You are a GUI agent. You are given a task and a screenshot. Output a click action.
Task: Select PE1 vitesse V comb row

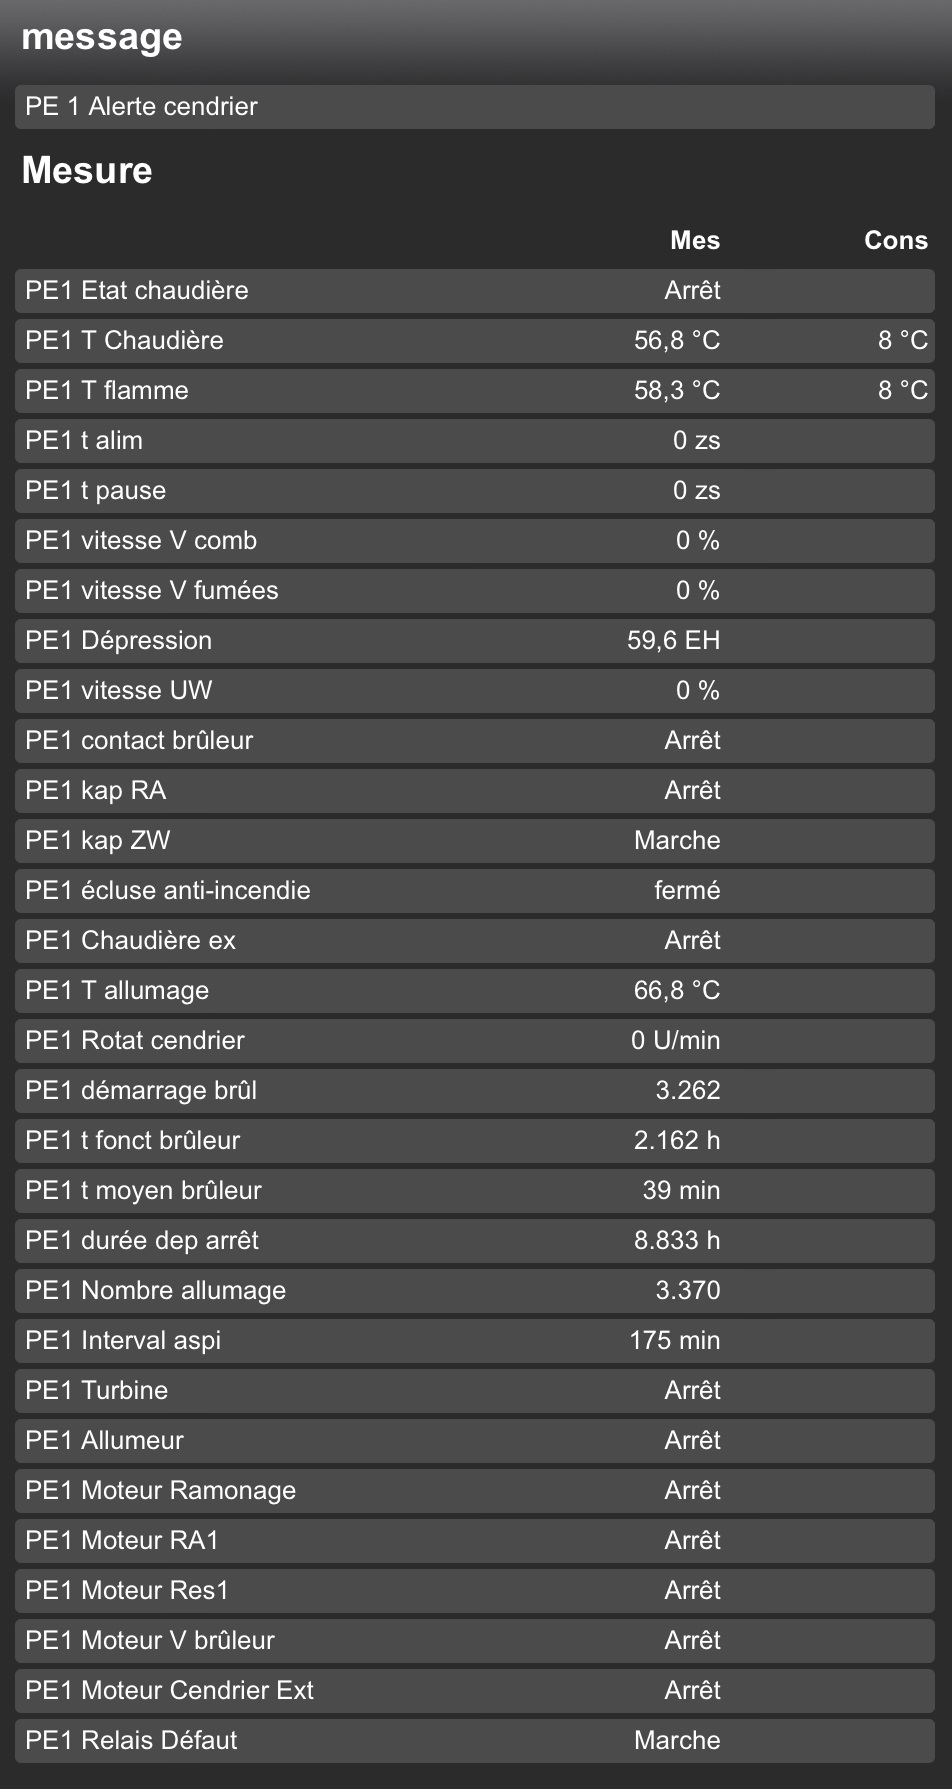click(474, 540)
